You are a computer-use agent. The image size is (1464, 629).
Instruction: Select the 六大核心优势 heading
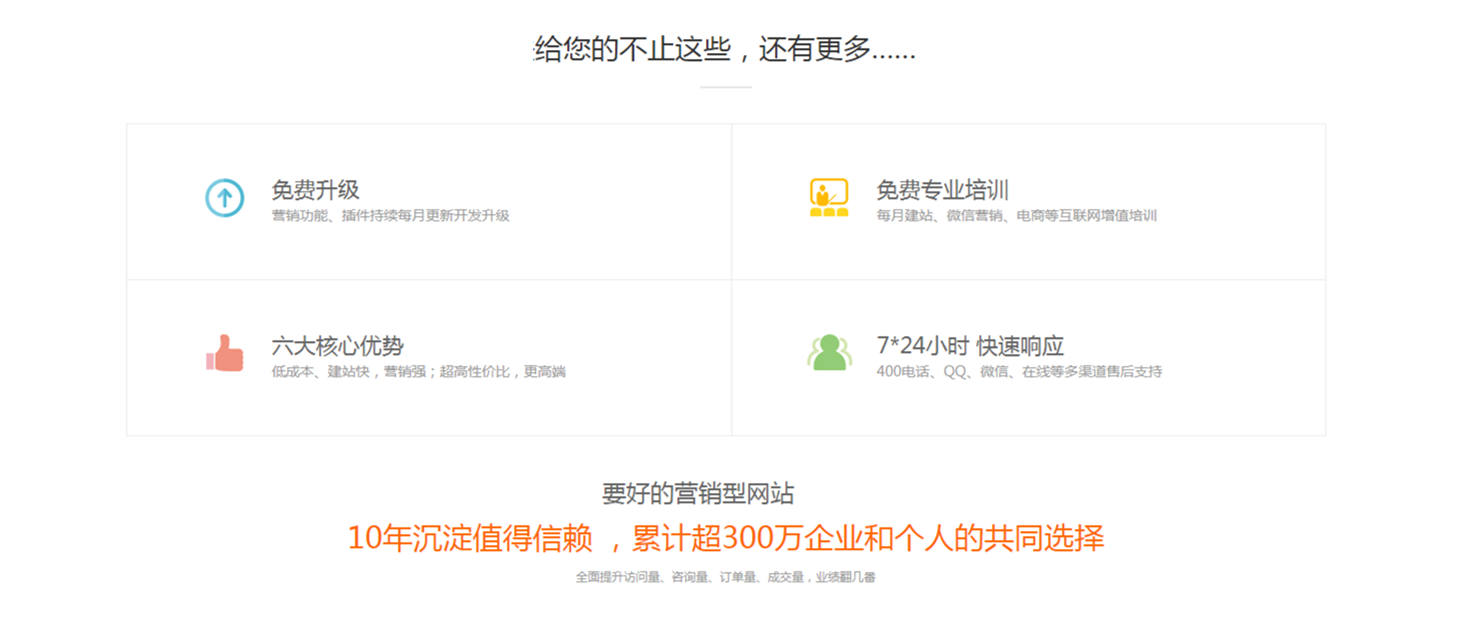point(337,346)
